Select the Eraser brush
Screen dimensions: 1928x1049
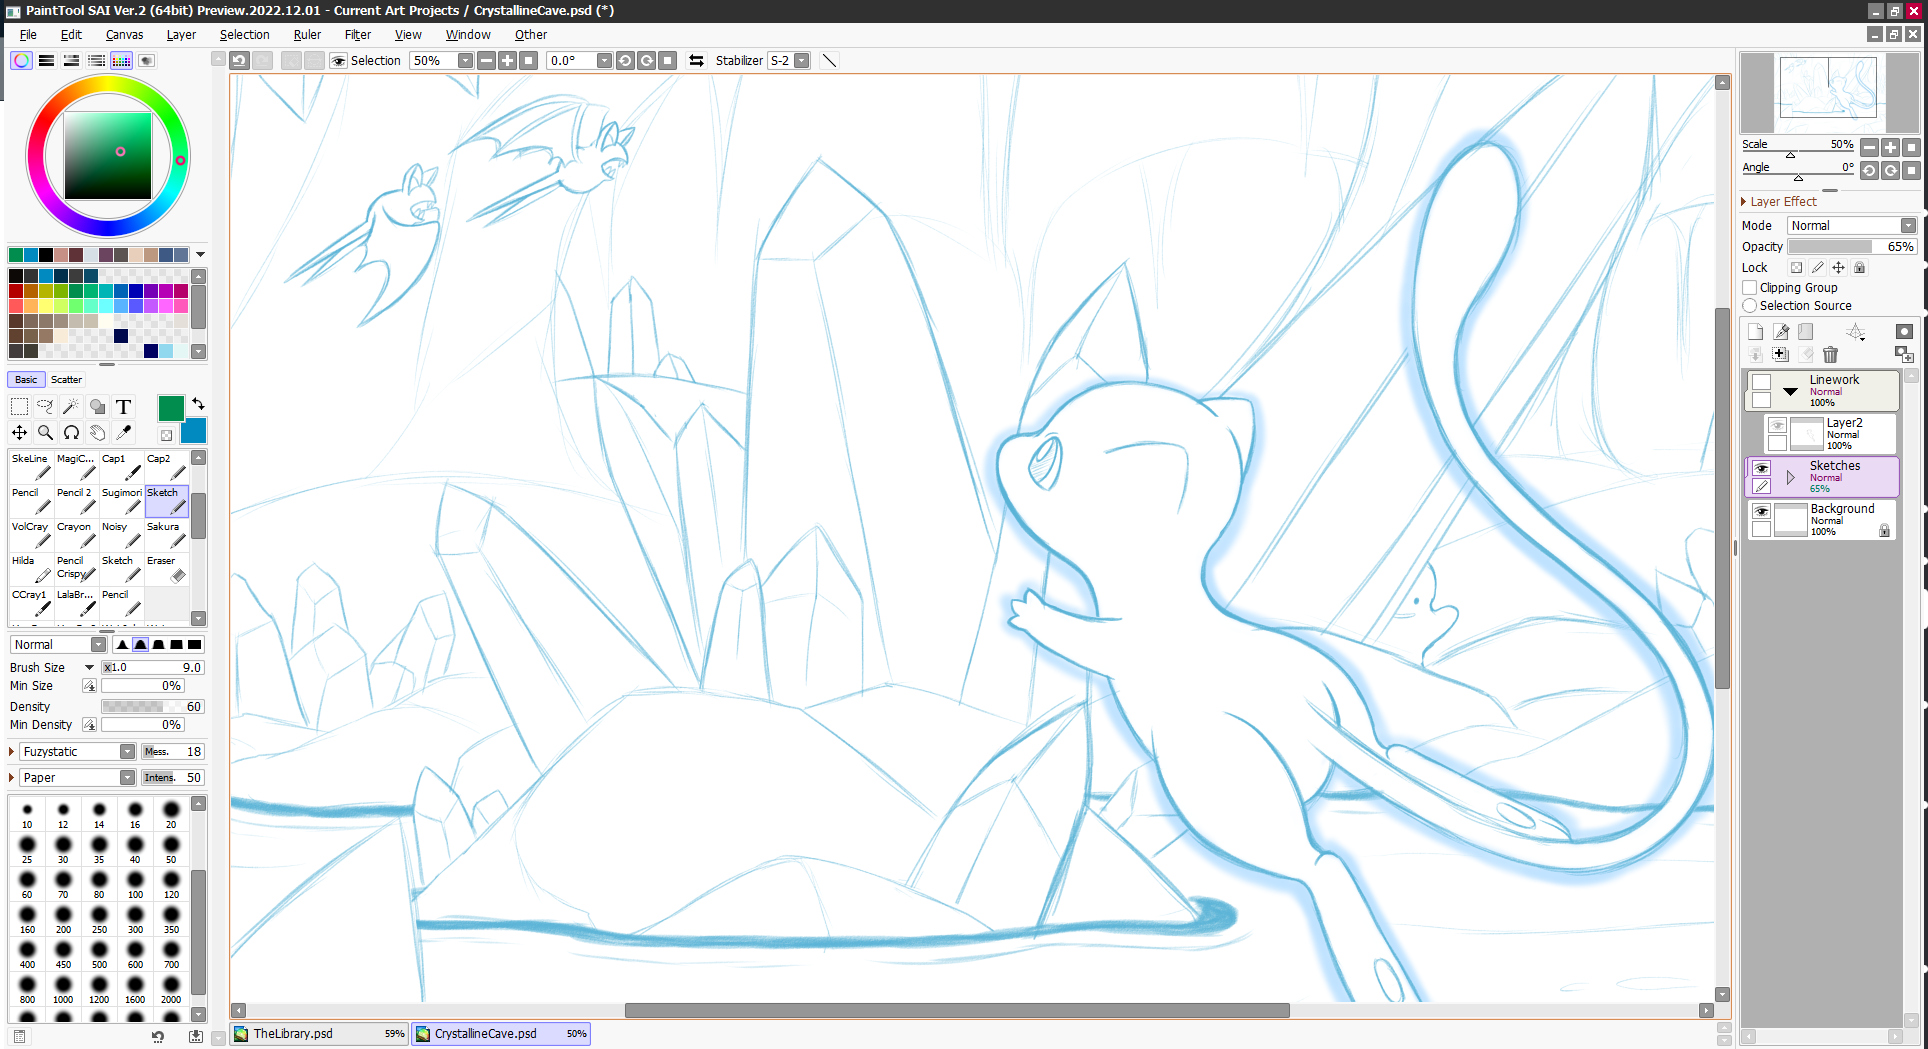pos(166,568)
